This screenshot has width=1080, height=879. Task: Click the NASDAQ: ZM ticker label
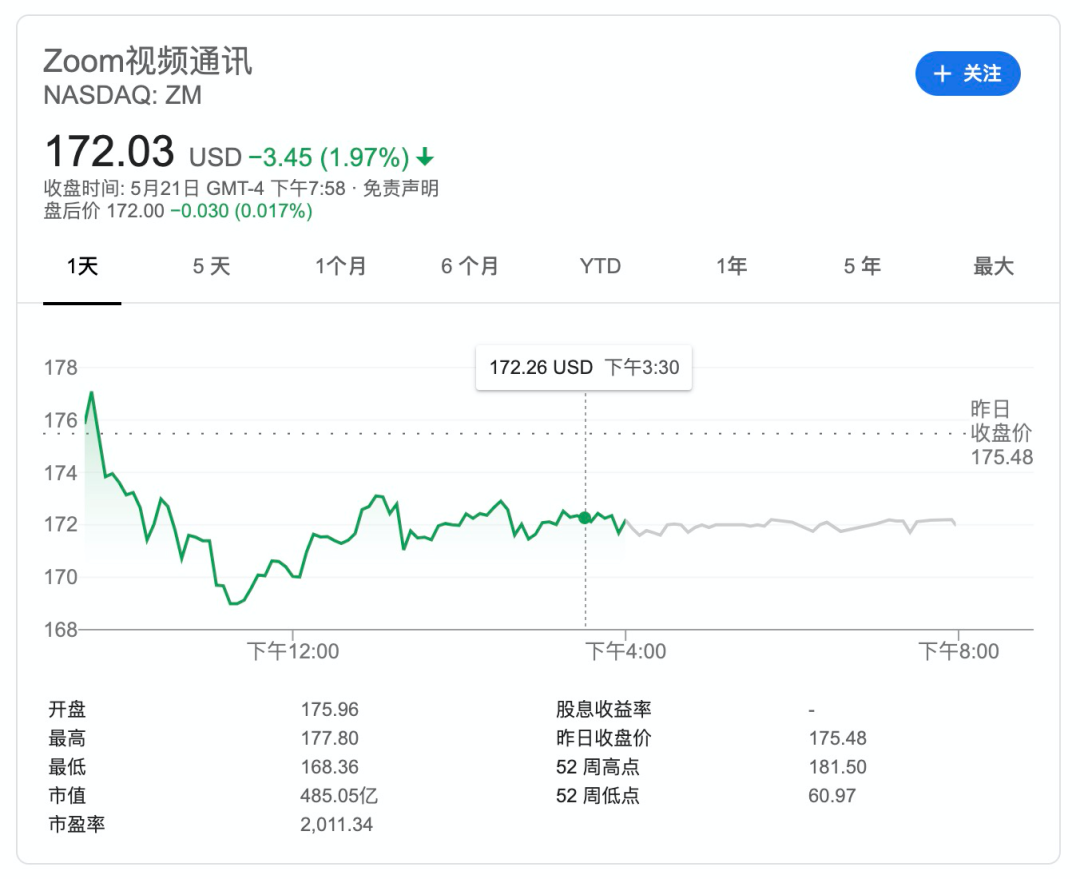click(123, 95)
